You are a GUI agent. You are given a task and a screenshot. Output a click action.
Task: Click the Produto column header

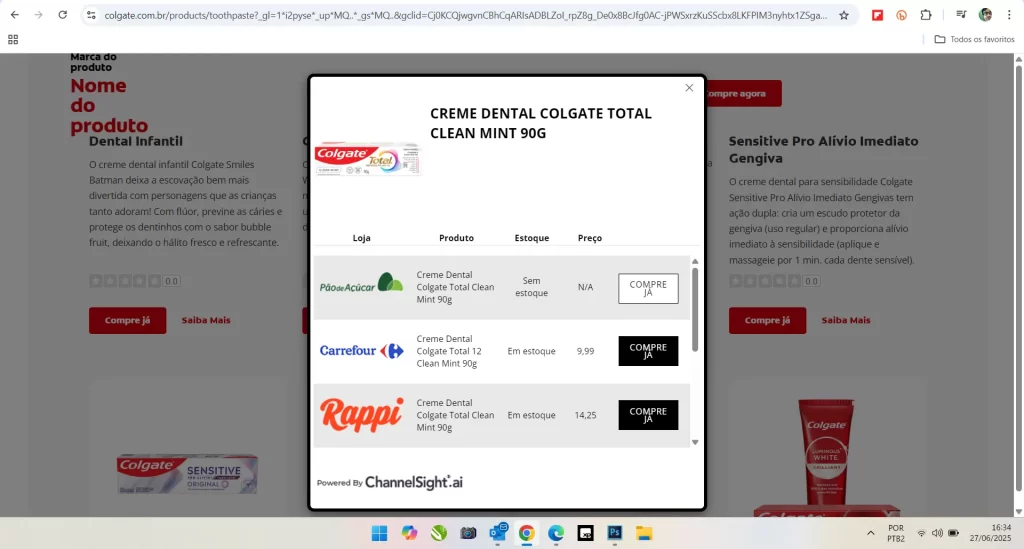456,238
